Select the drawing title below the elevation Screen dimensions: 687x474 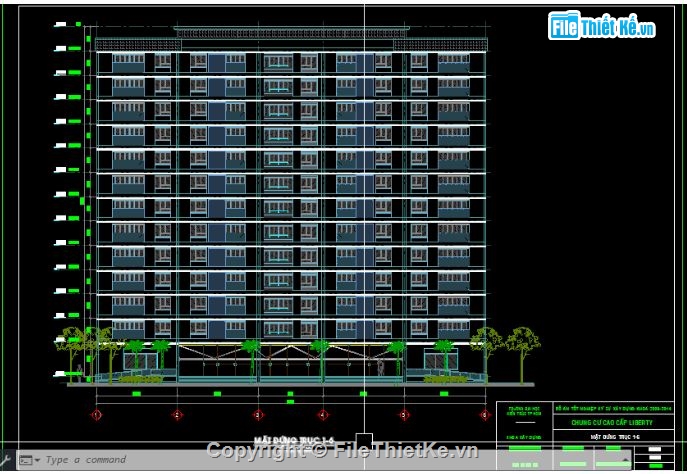(x=294, y=440)
